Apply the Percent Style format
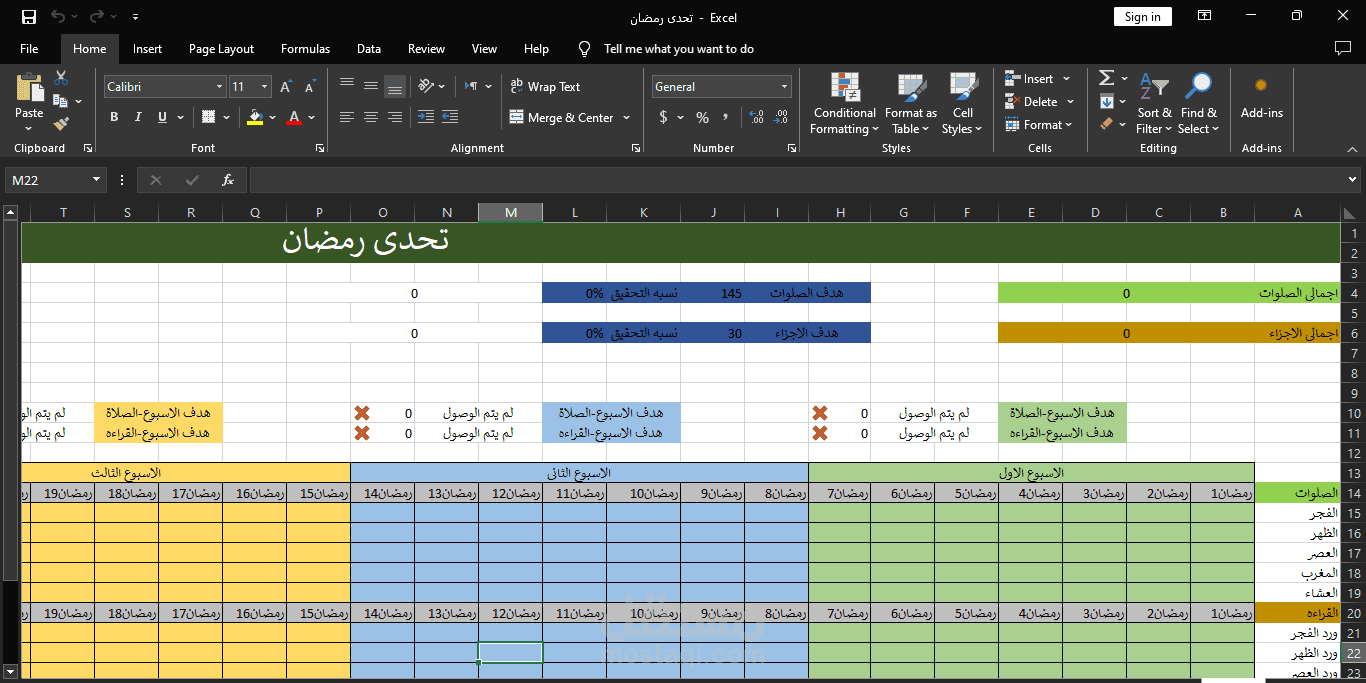This screenshot has height=683, width=1366. pyautogui.click(x=701, y=117)
